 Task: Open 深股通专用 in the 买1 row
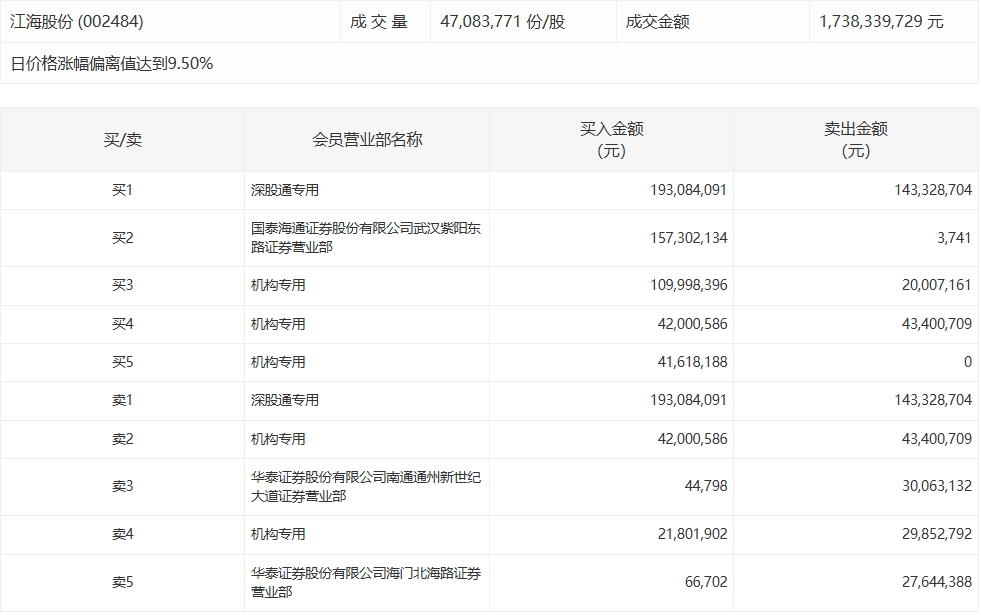(285, 190)
